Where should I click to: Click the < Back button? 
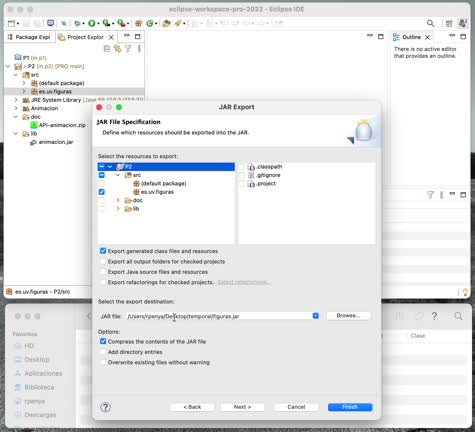pyautogui.click(x=192, y=407)
